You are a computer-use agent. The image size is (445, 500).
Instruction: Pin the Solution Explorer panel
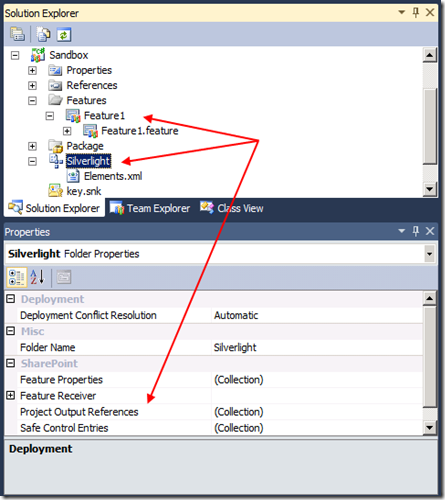[x=416, y=13]
